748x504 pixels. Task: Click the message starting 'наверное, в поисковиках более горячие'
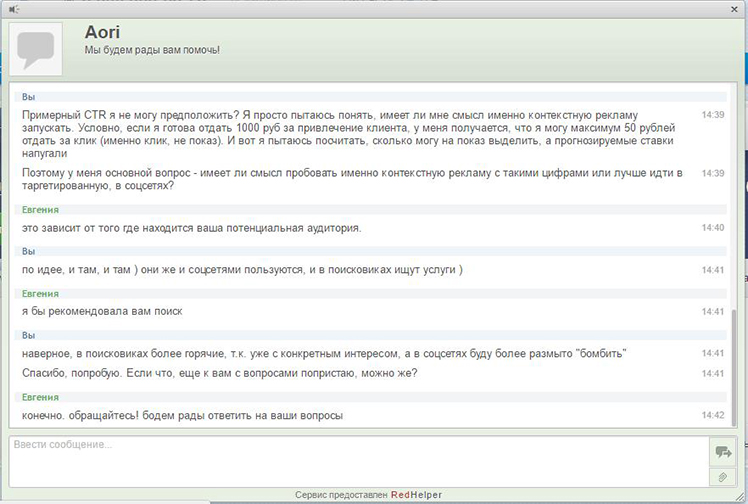tap(324, 353)
